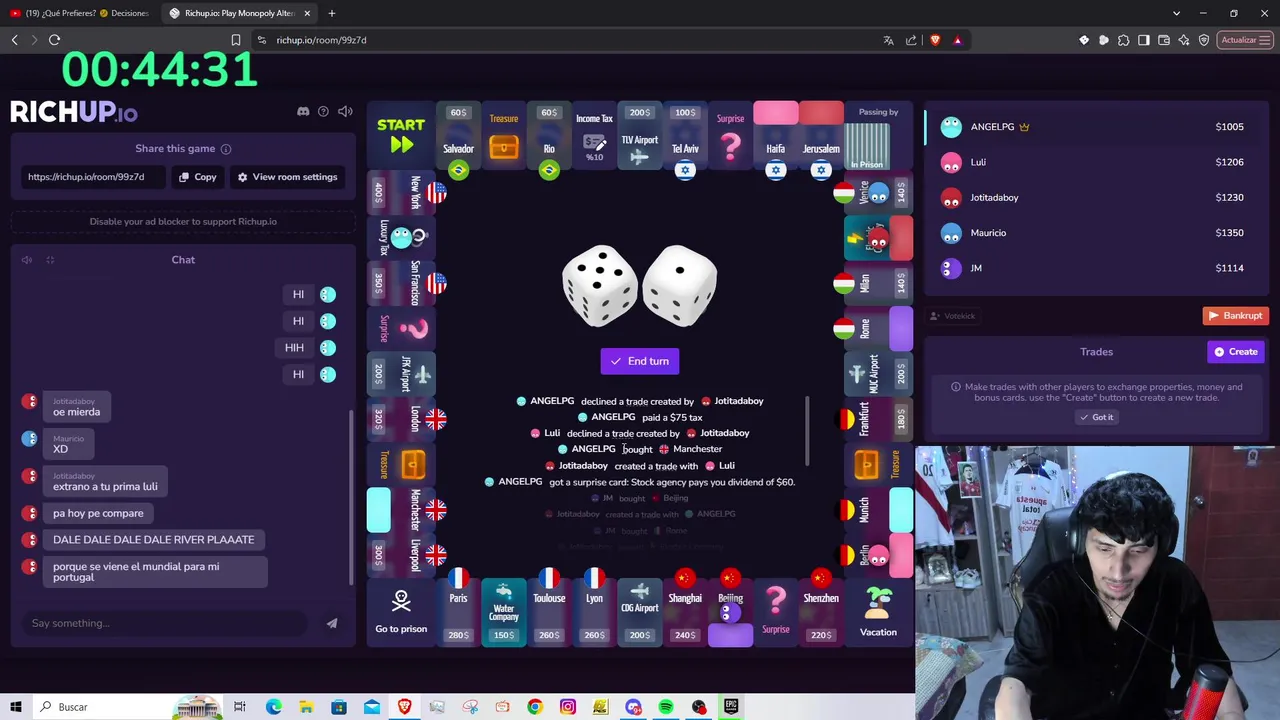Viewport: 1280px width, 720px height.
Task: Open Shenzhen property tile
Action: (x=821, y=611)
